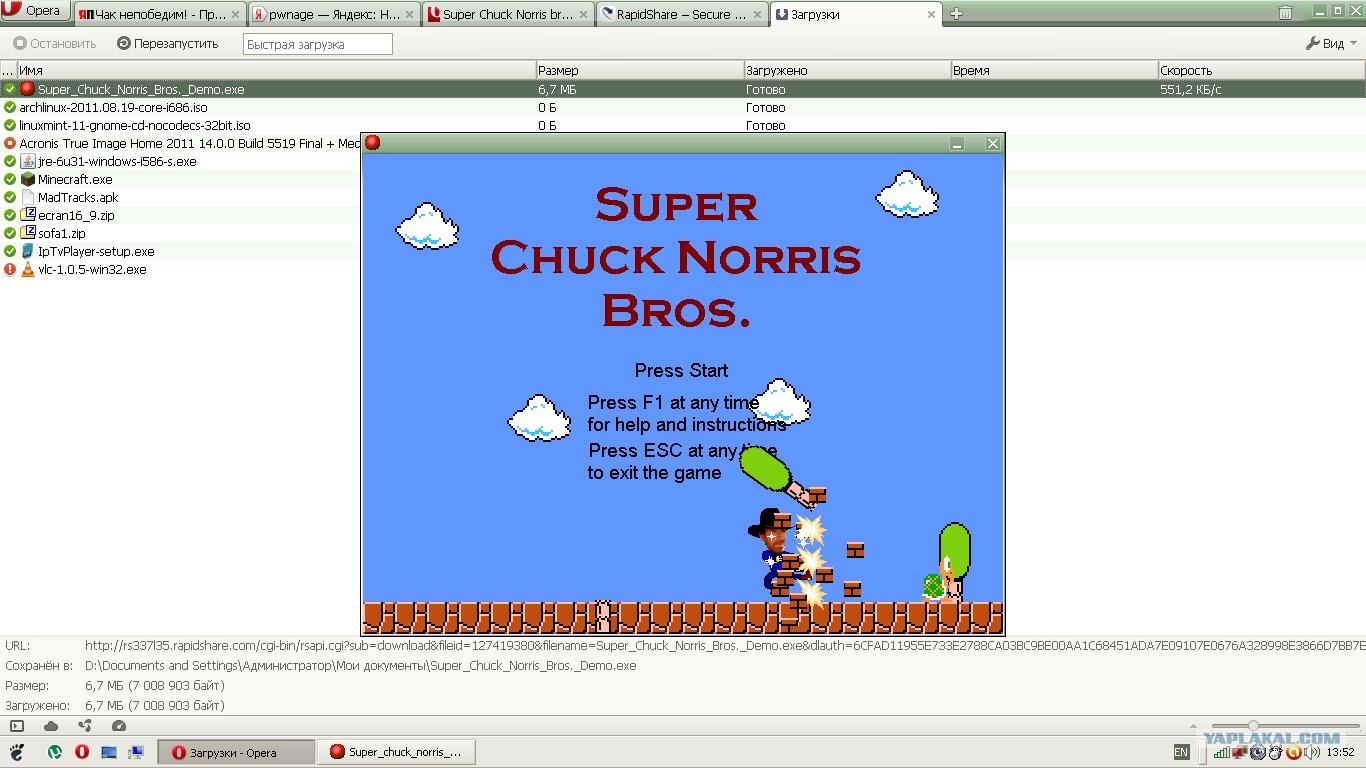Click the VLC cone icon
The image size is (1366, 768).
[28, 269]
